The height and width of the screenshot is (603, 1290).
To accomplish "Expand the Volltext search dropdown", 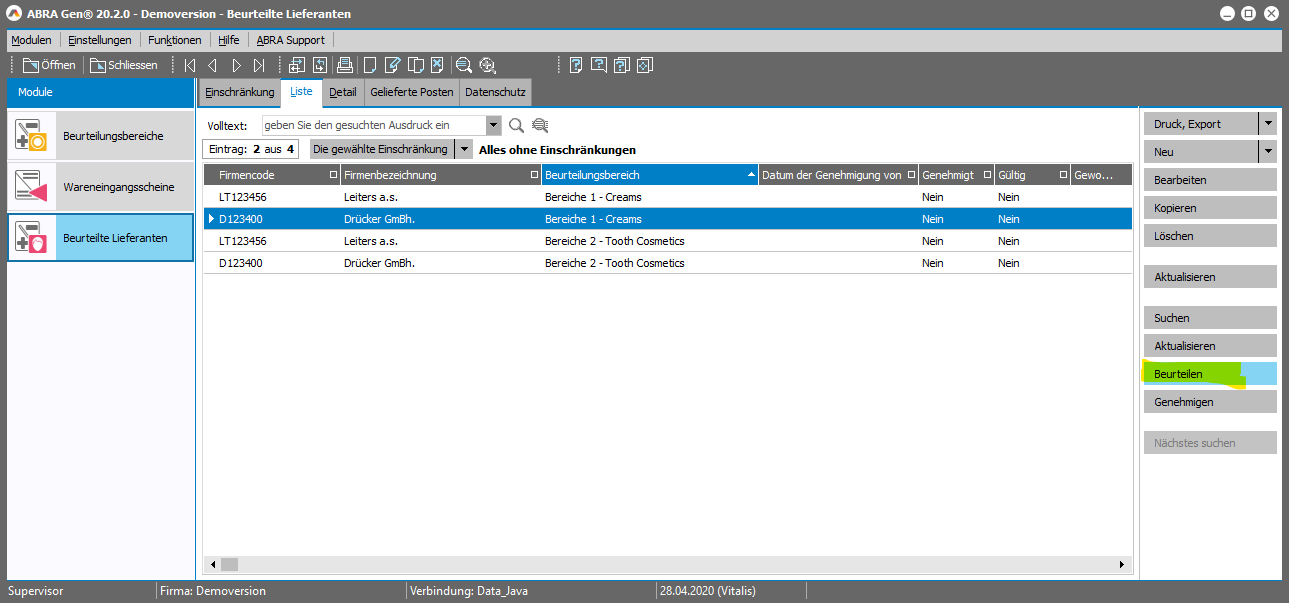I will (x=493, y=125).
